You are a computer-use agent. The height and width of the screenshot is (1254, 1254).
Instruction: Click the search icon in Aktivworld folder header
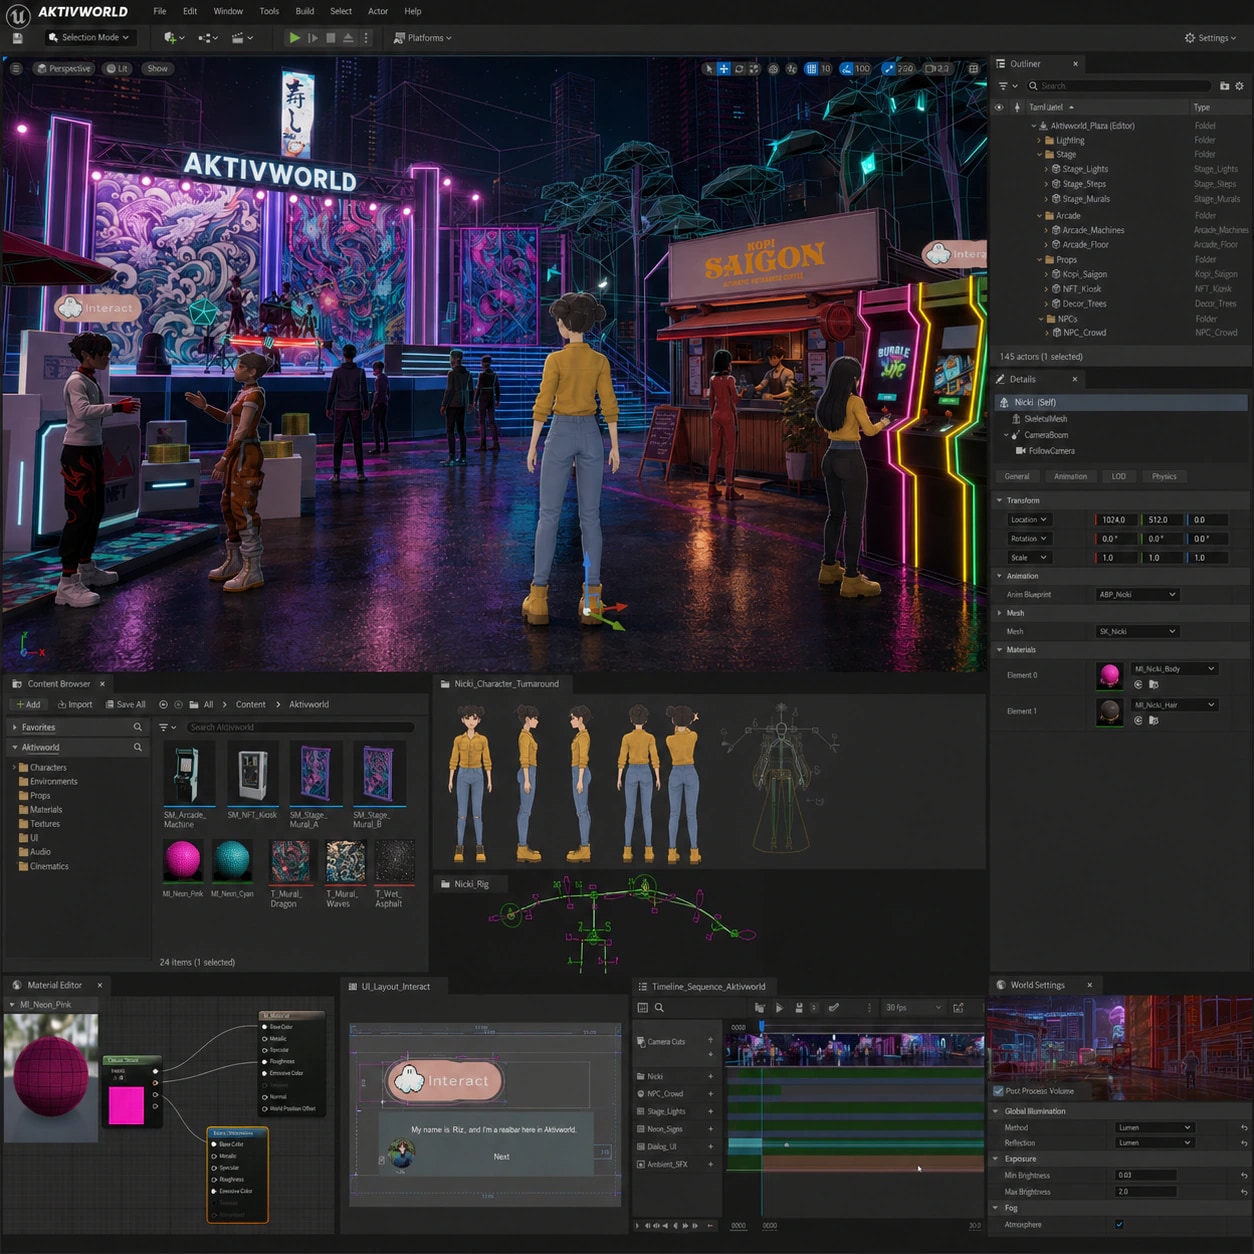click(x=138, y=747)
